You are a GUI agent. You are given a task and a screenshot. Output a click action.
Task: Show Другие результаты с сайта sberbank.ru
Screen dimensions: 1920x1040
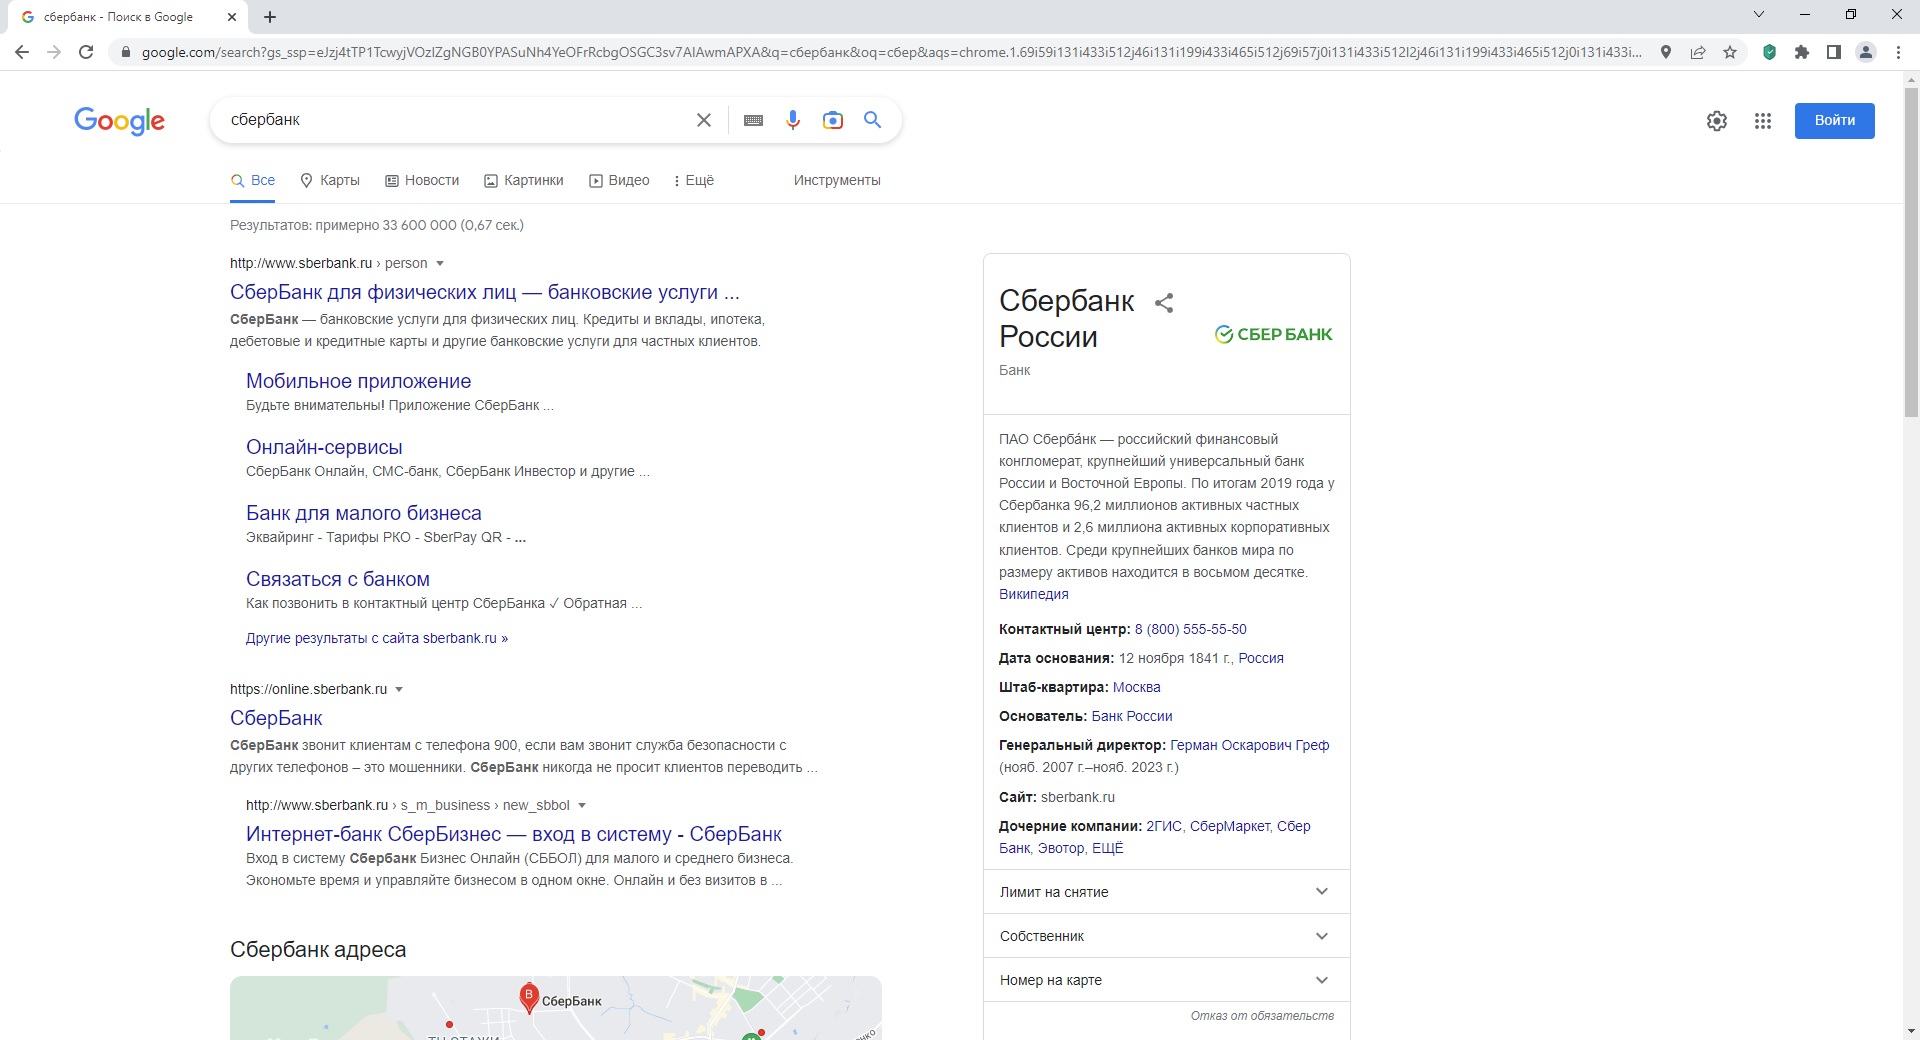tap(377, 638)
